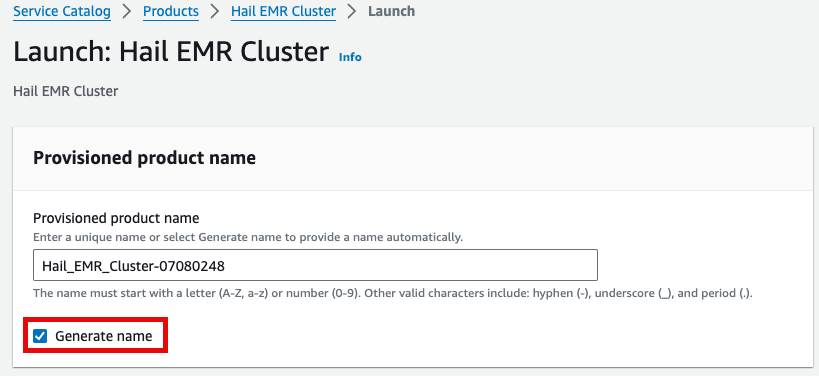
Task: Click the Generate name label text
Action: 103,336
